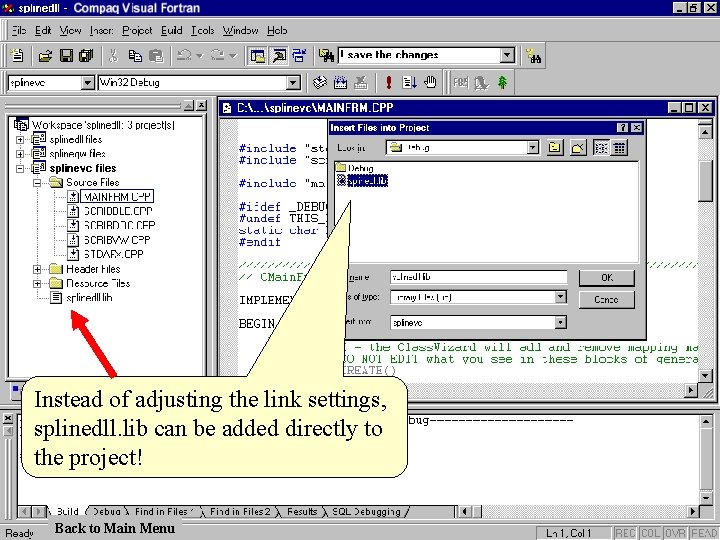Switch to the Results output tab
This screenshot has height=540, width=720.
tap(302, 512)
